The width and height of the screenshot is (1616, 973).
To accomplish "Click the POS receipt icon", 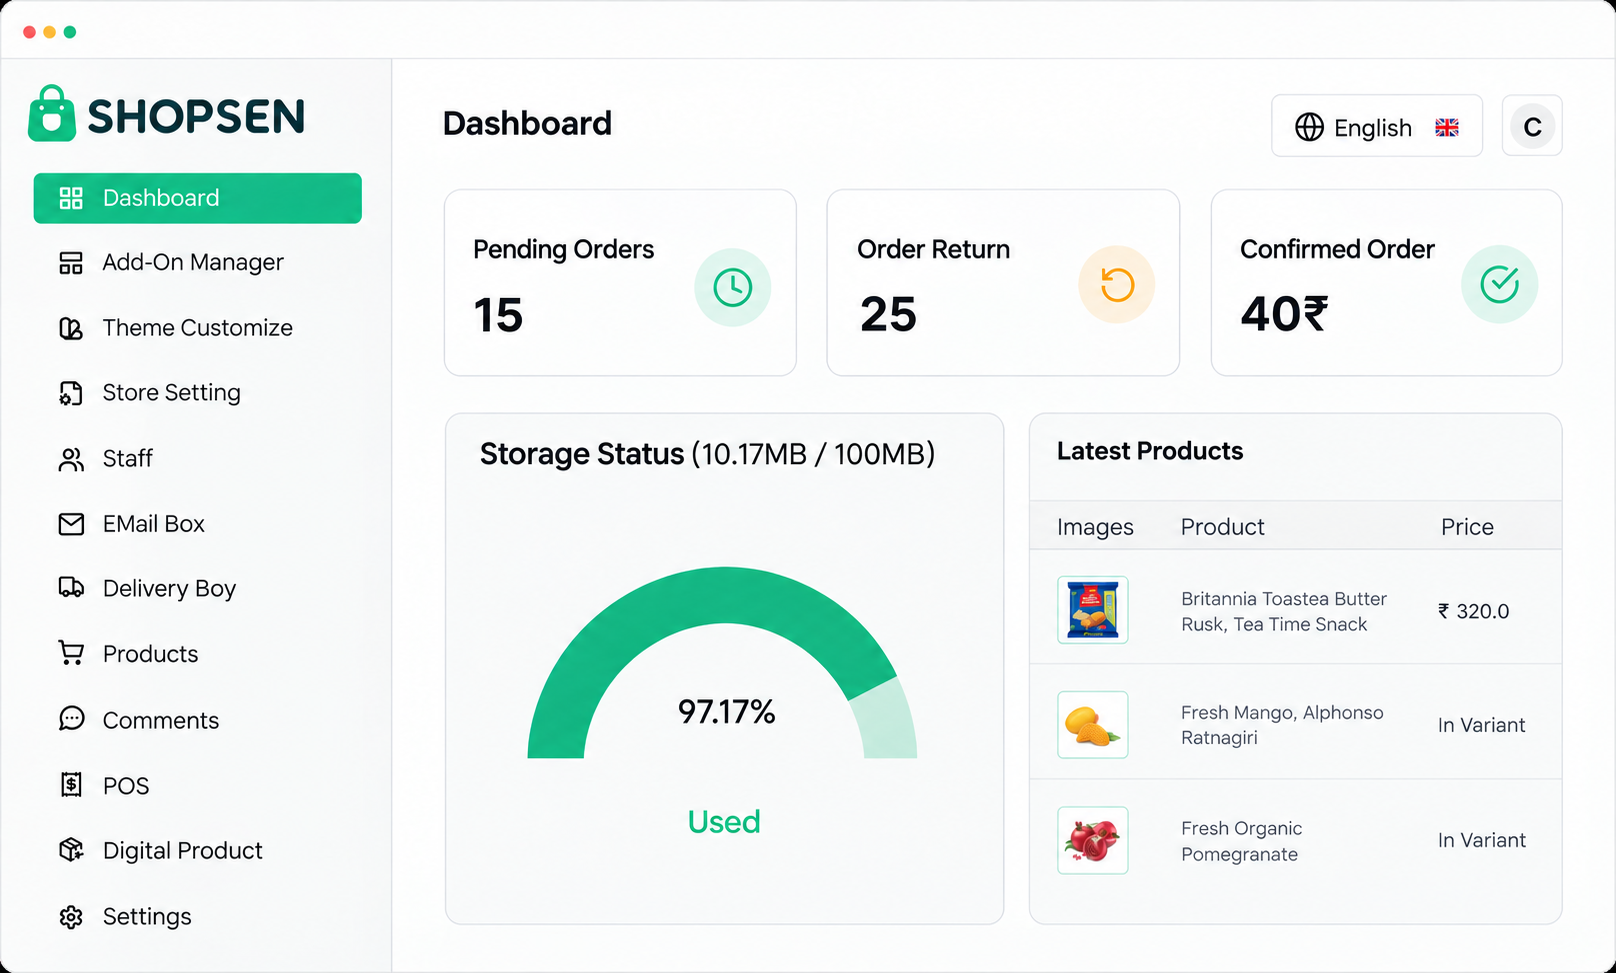I will 71,785.
